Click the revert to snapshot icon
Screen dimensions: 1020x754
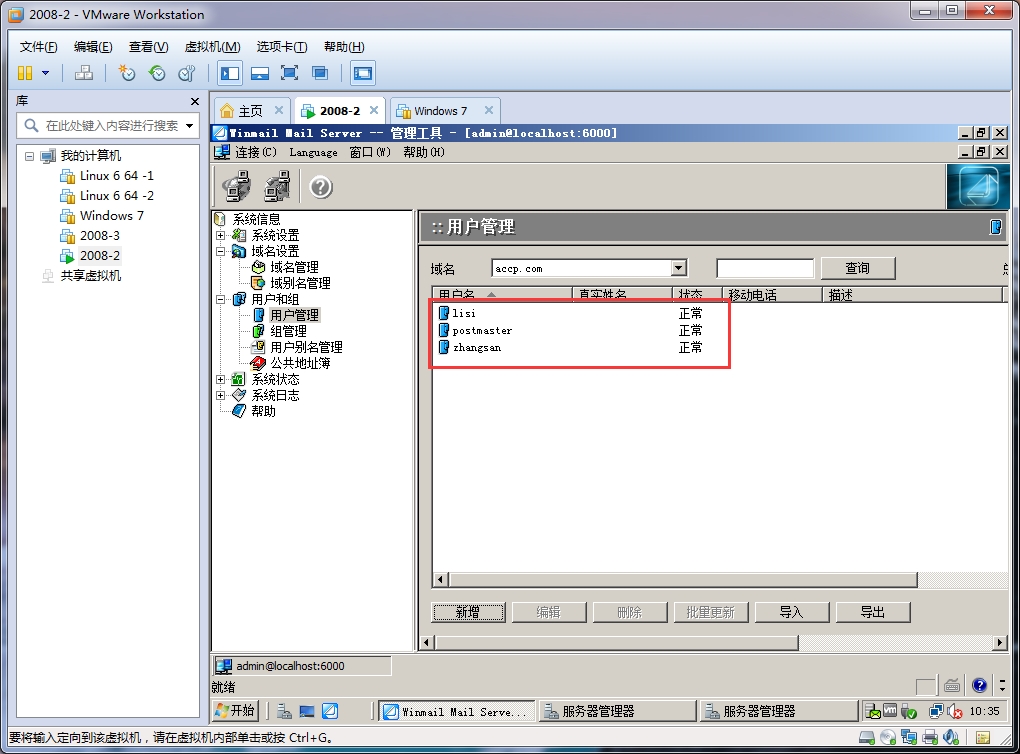click(157, 73)
